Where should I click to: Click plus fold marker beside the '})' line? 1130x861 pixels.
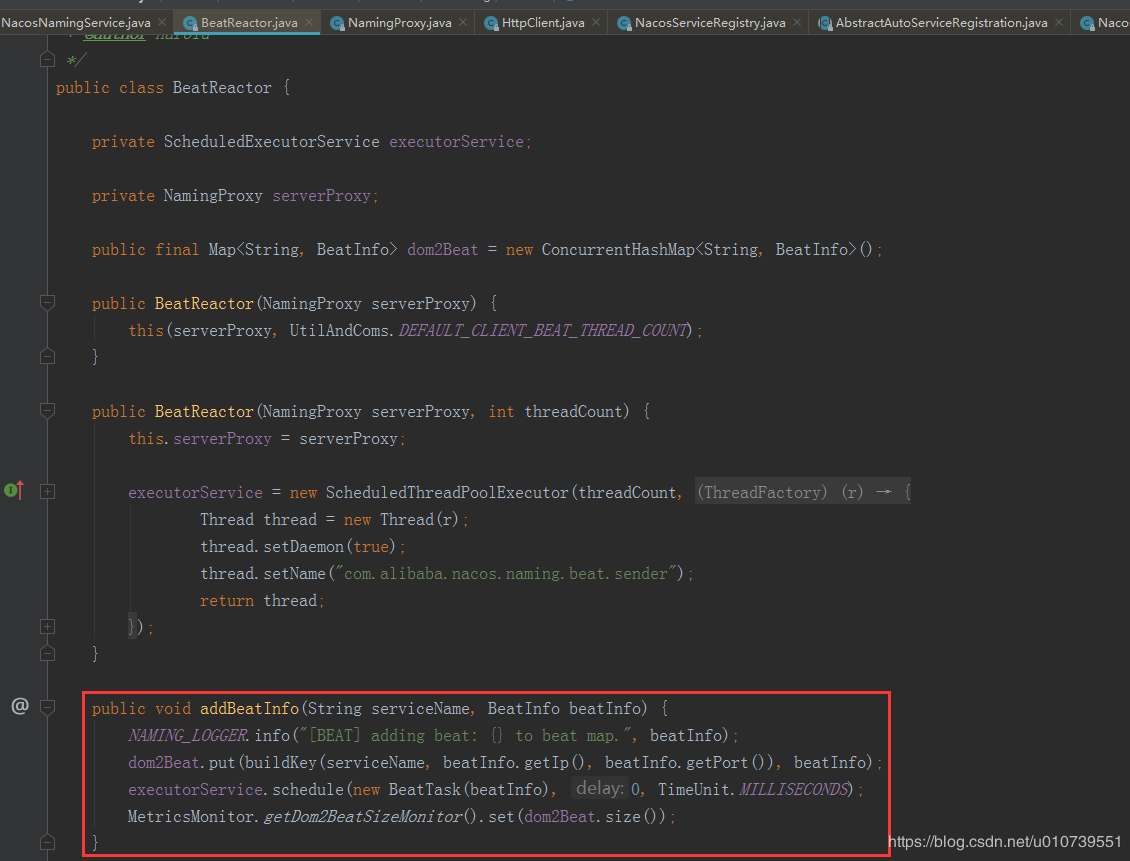tap(48, 627)
